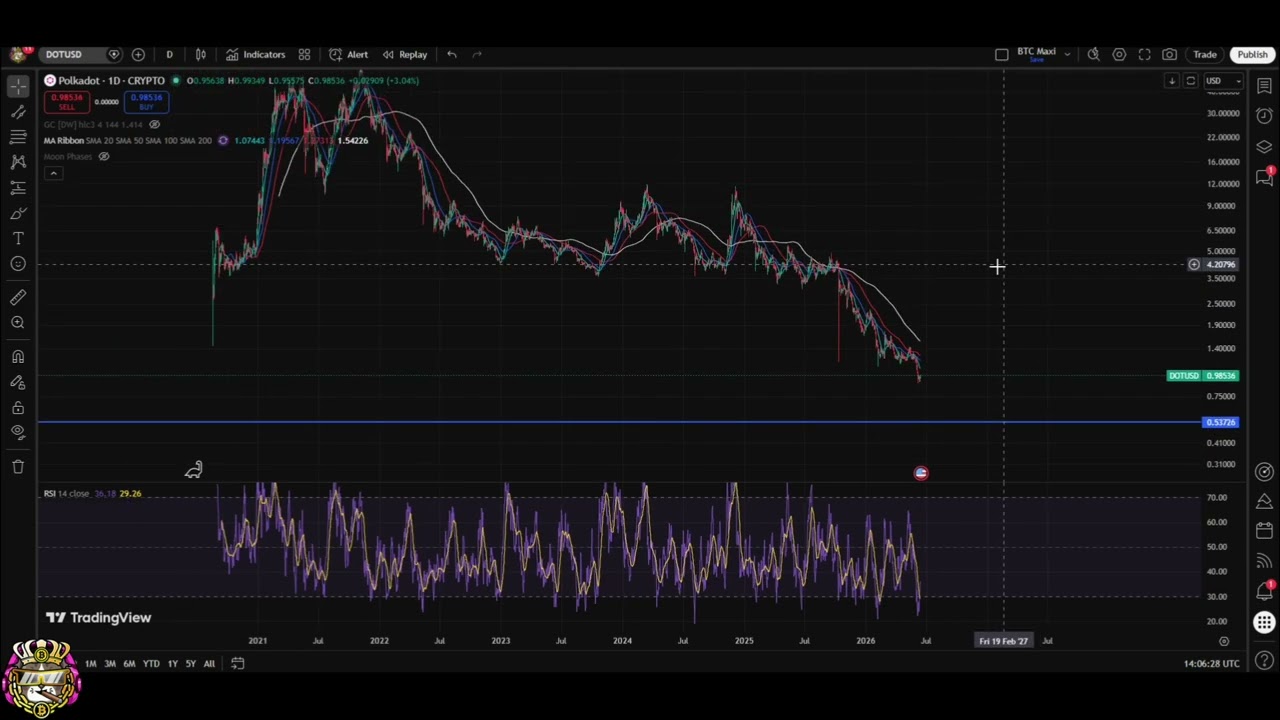Screen dimensions: 1280x720
Task: Select the trend line drawing tool
Action: coord(18,112)
